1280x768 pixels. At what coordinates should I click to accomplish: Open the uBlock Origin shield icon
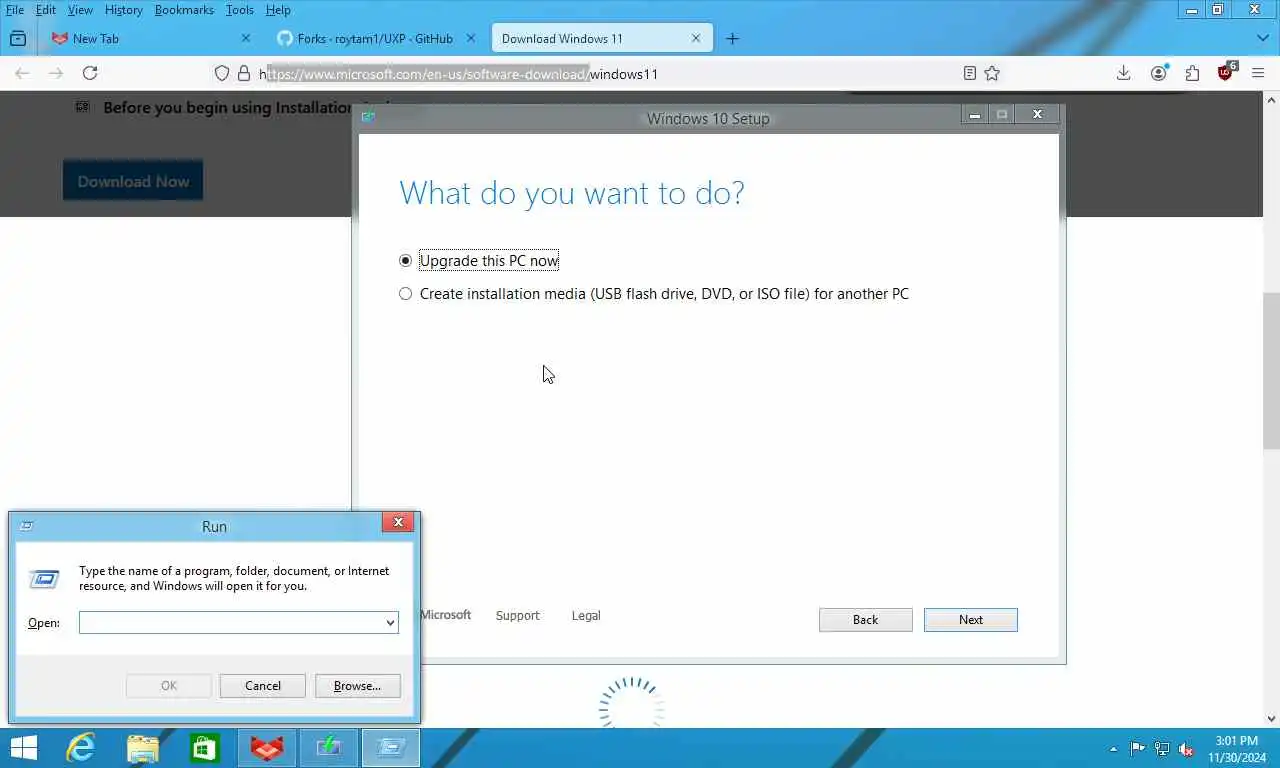(1227, 72)
